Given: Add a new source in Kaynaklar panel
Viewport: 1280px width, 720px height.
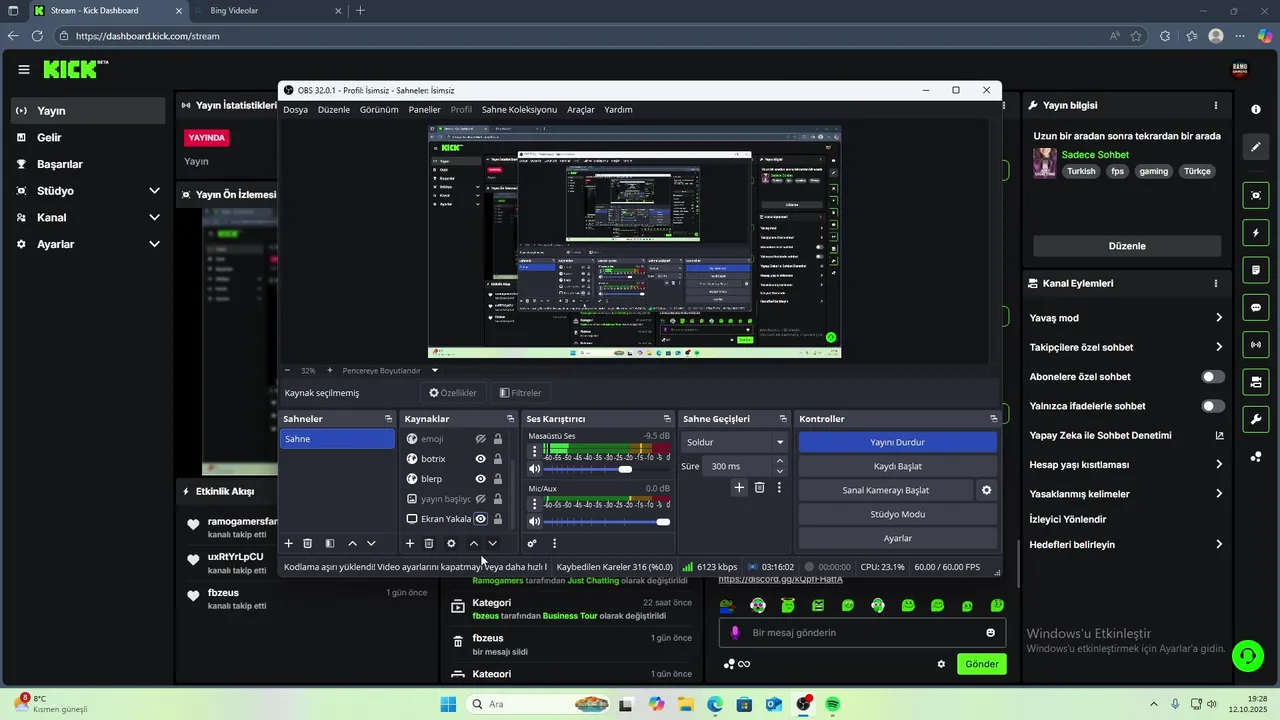Looking at the screenshot, I should [x=410, y=543].
